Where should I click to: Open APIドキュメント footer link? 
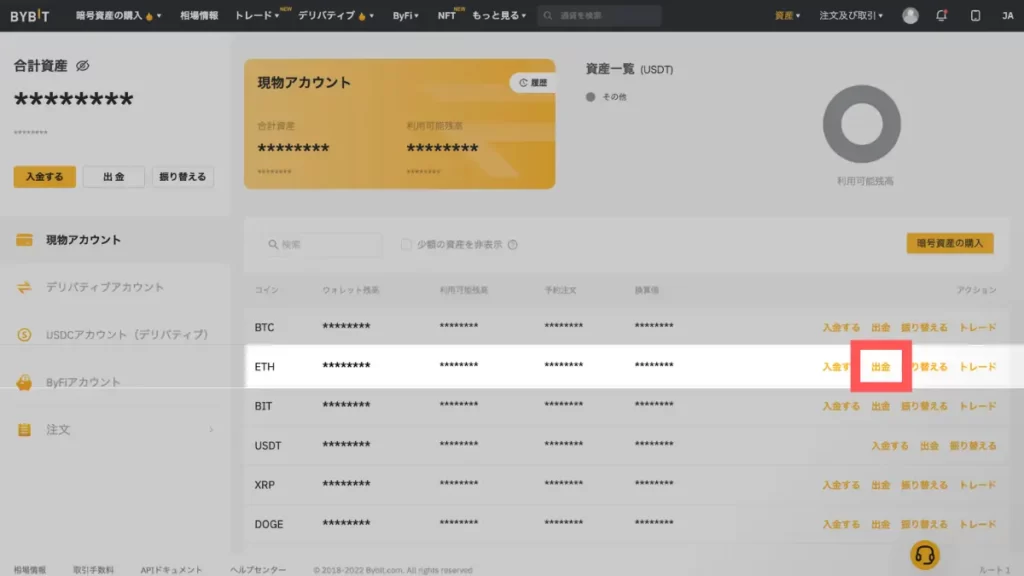(x=171, y=570)
